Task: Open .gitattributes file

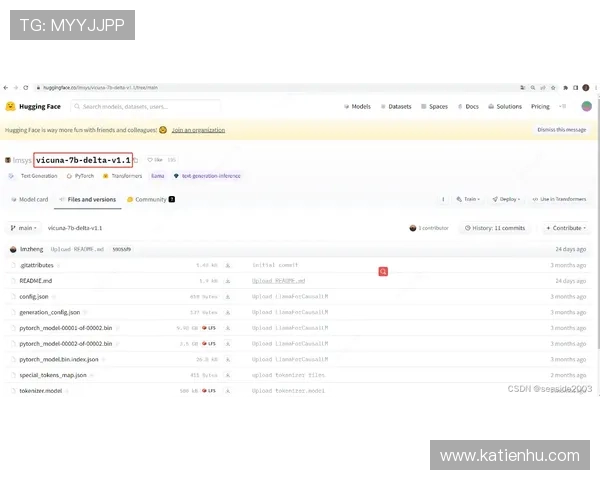Action: click(36, 265)
